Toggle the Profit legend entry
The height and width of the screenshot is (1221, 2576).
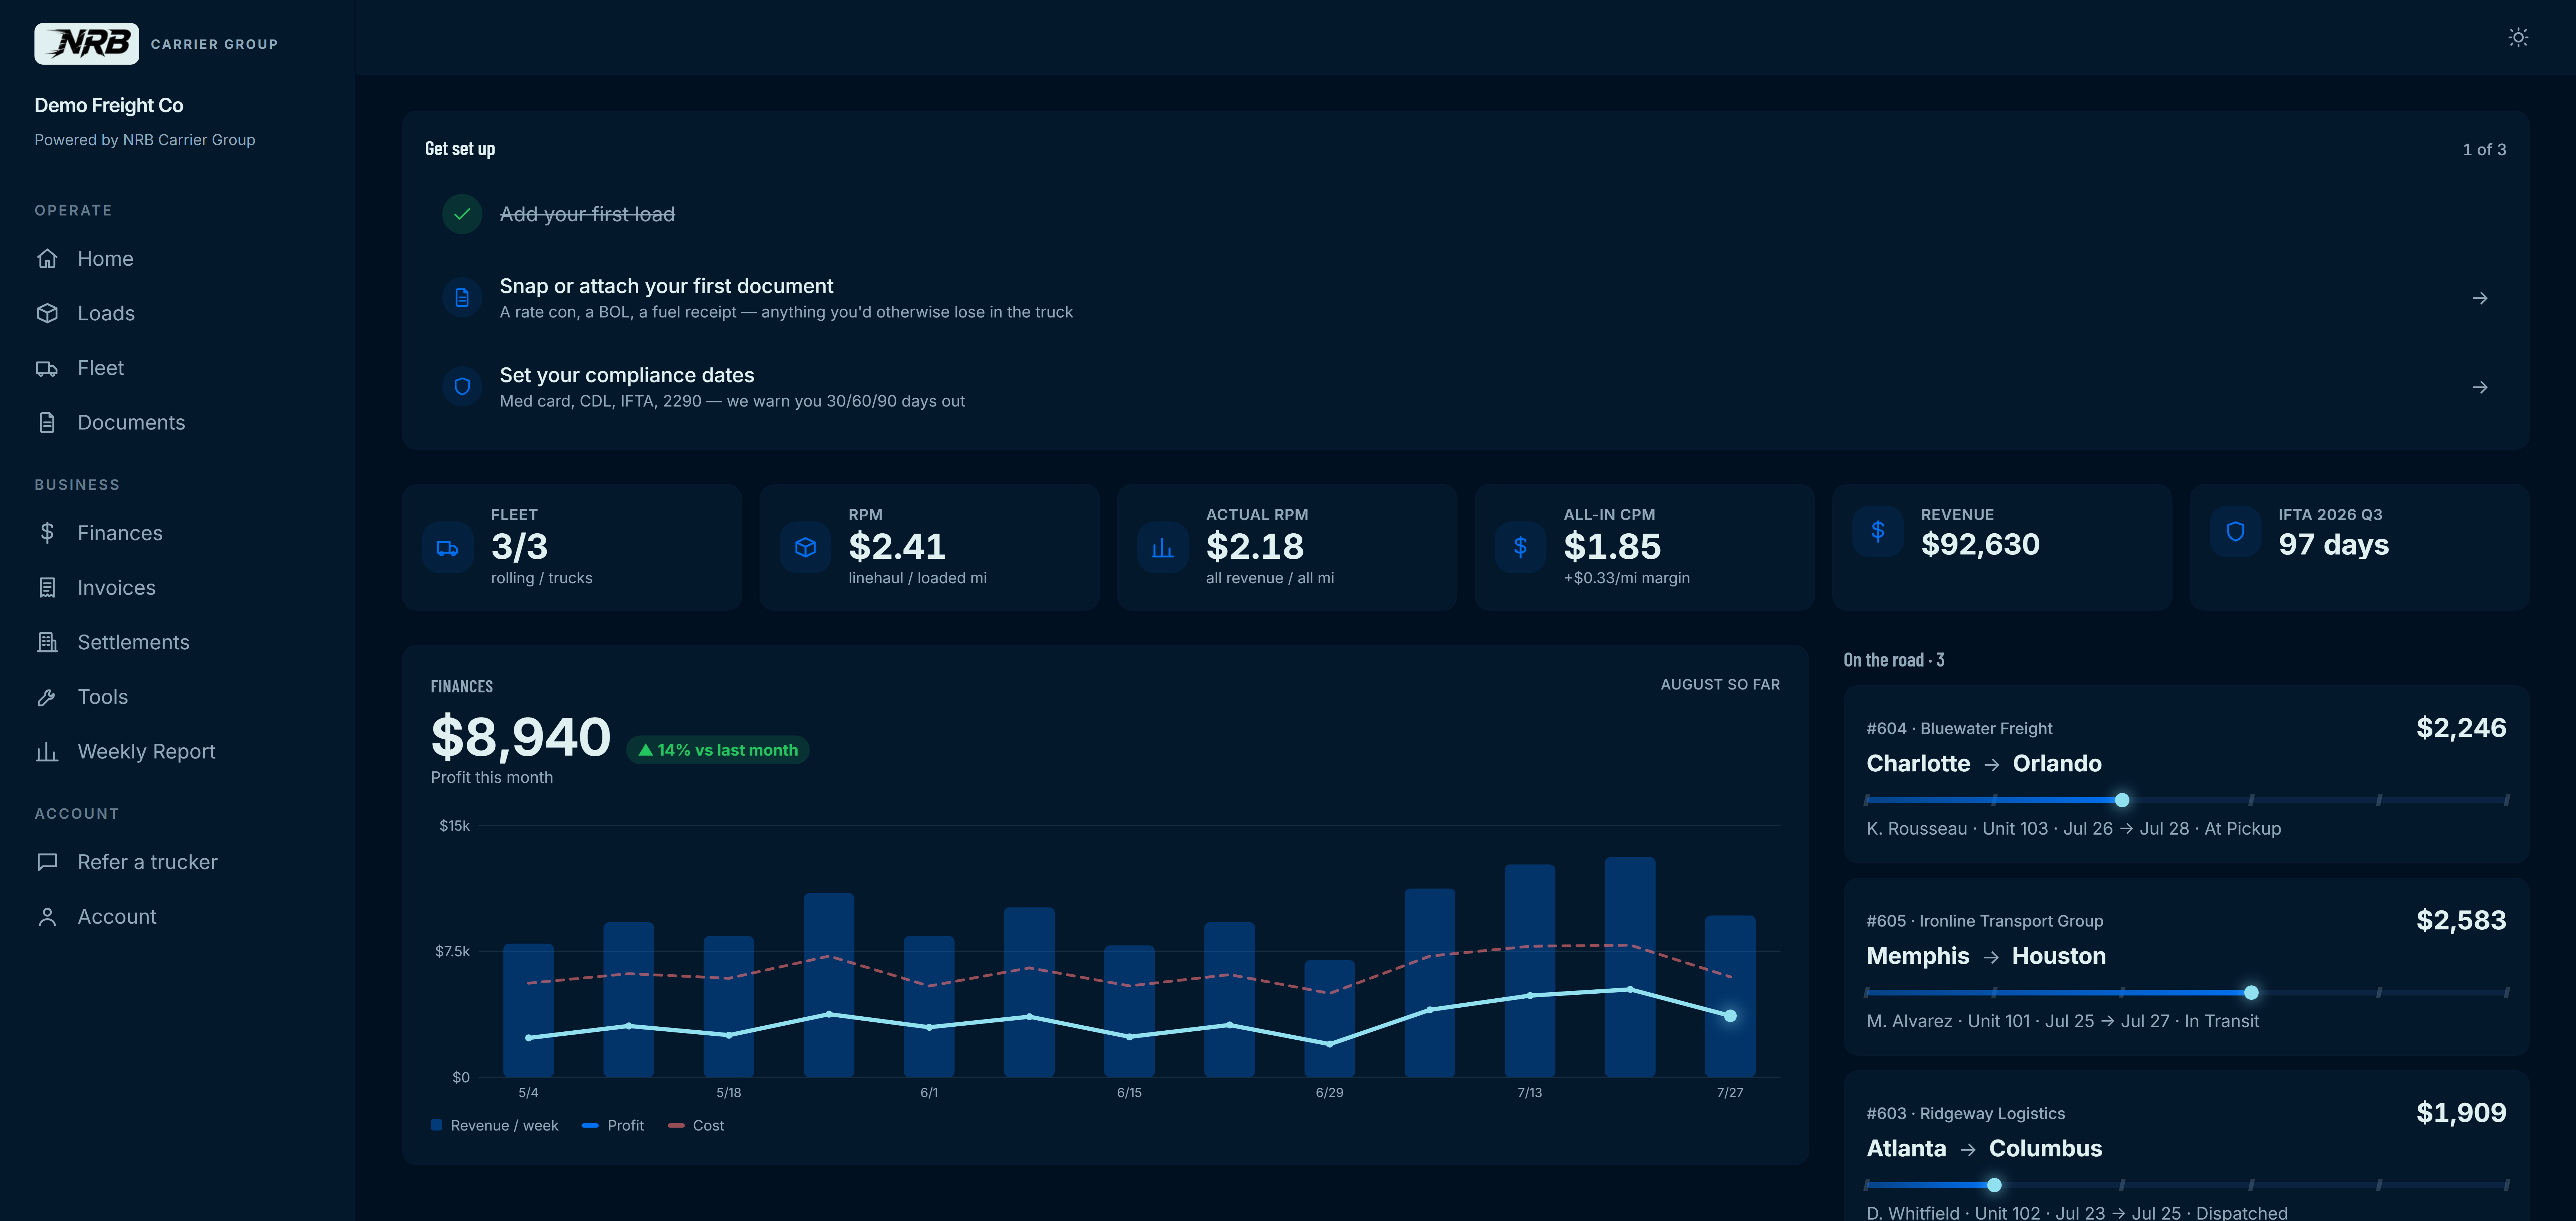coord(613,1125)
